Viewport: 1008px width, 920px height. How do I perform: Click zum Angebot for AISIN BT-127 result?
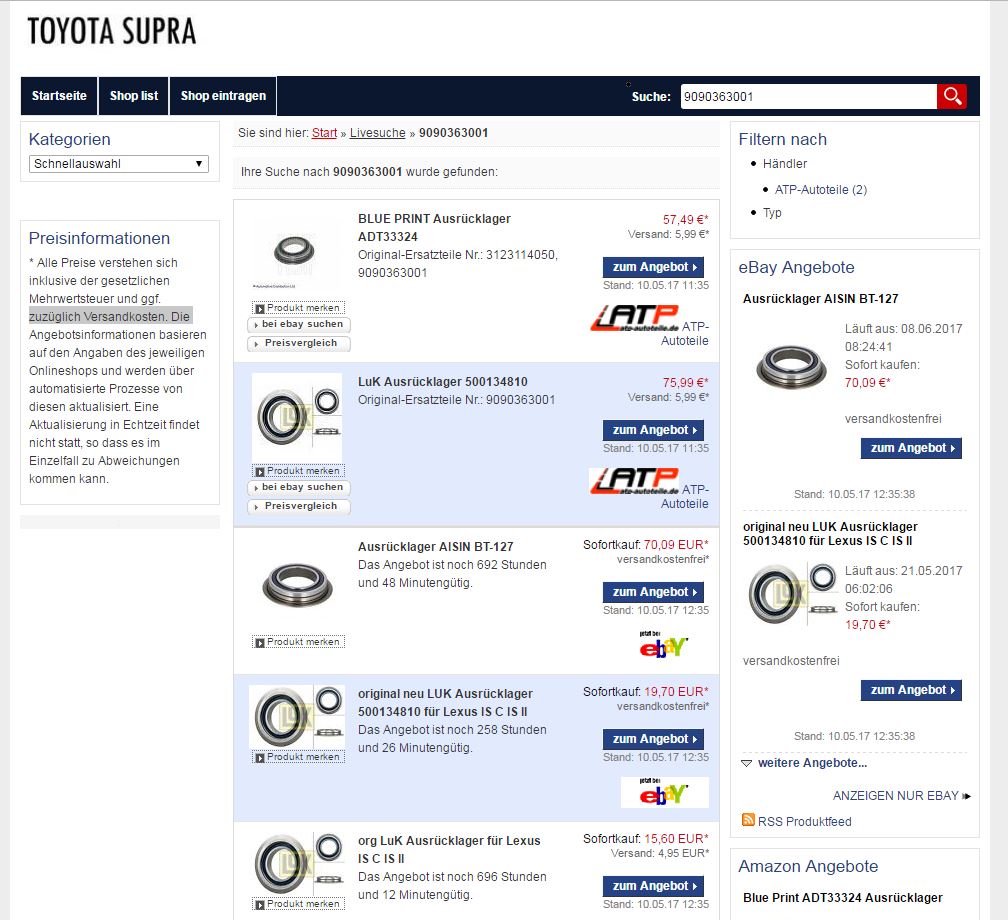click(653, 592)
